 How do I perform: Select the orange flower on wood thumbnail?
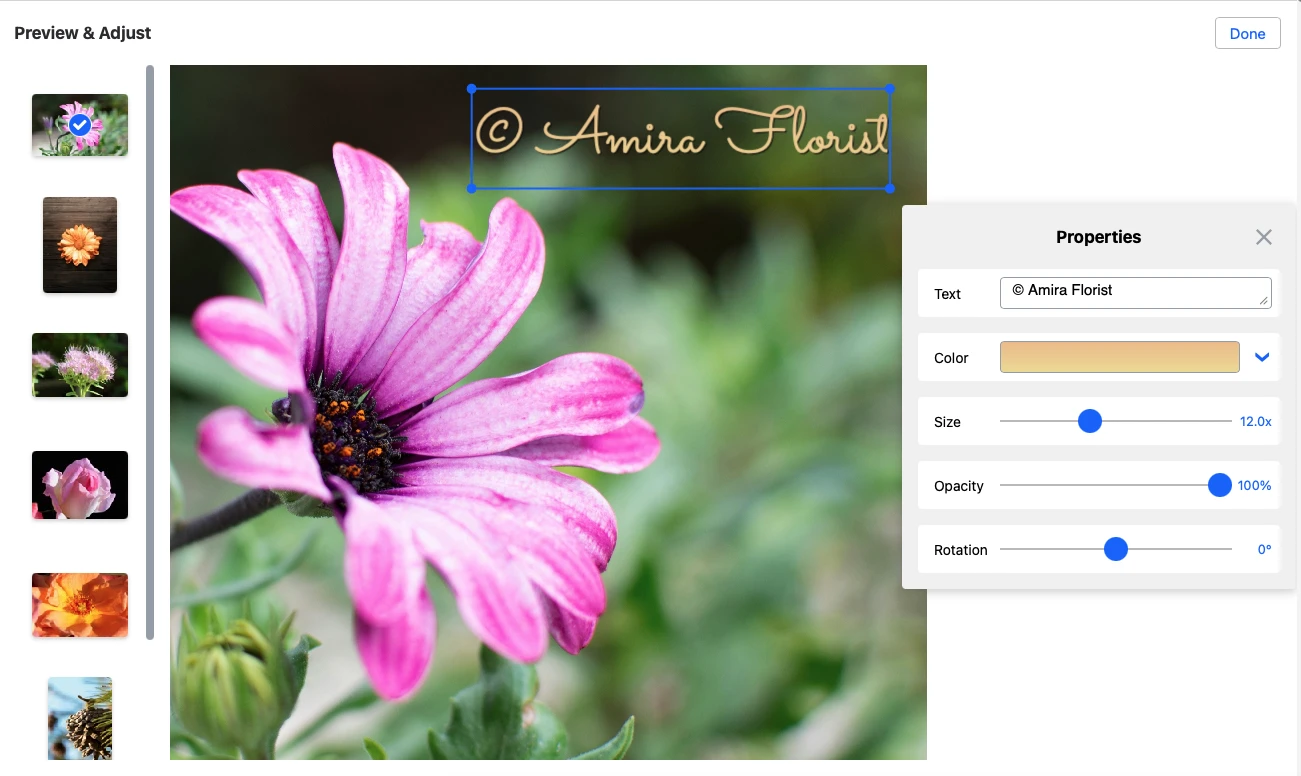[x=80, y=245]
